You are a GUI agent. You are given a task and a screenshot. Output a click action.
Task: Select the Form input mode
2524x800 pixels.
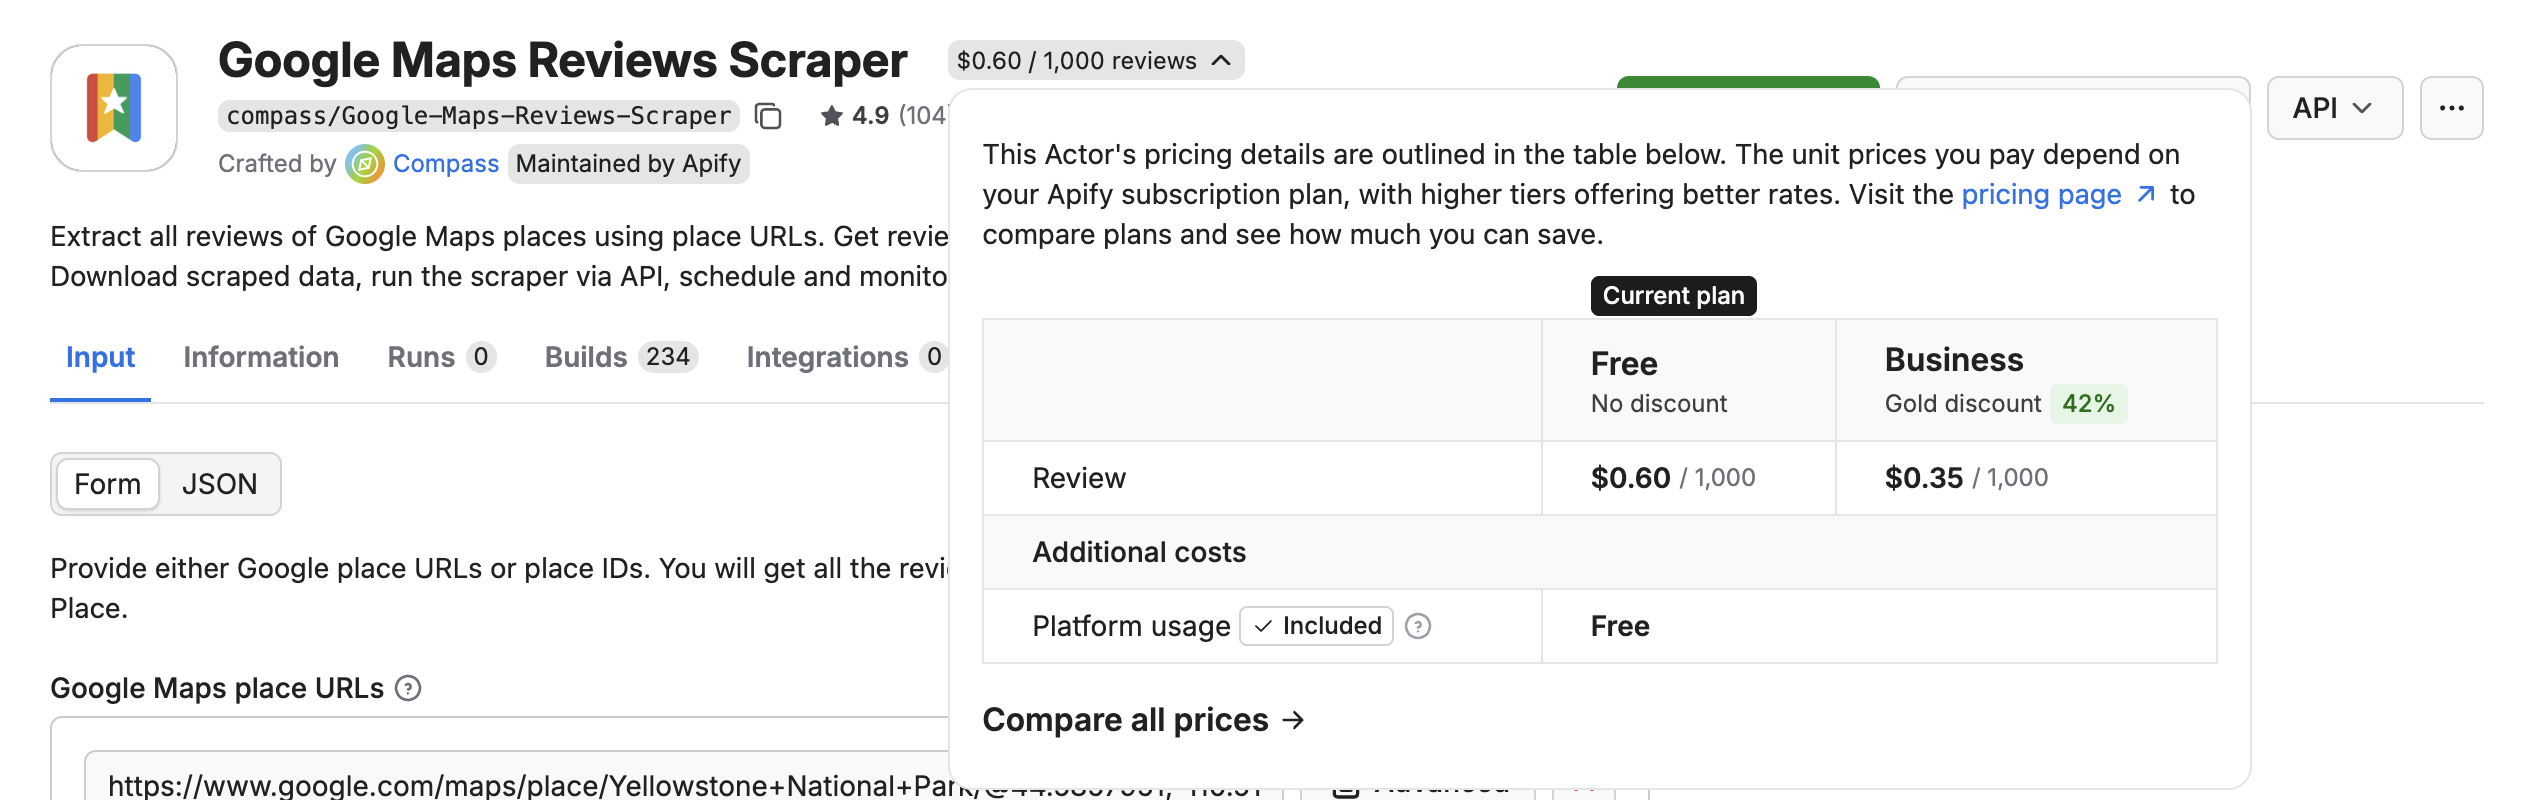tap(108, 484)
